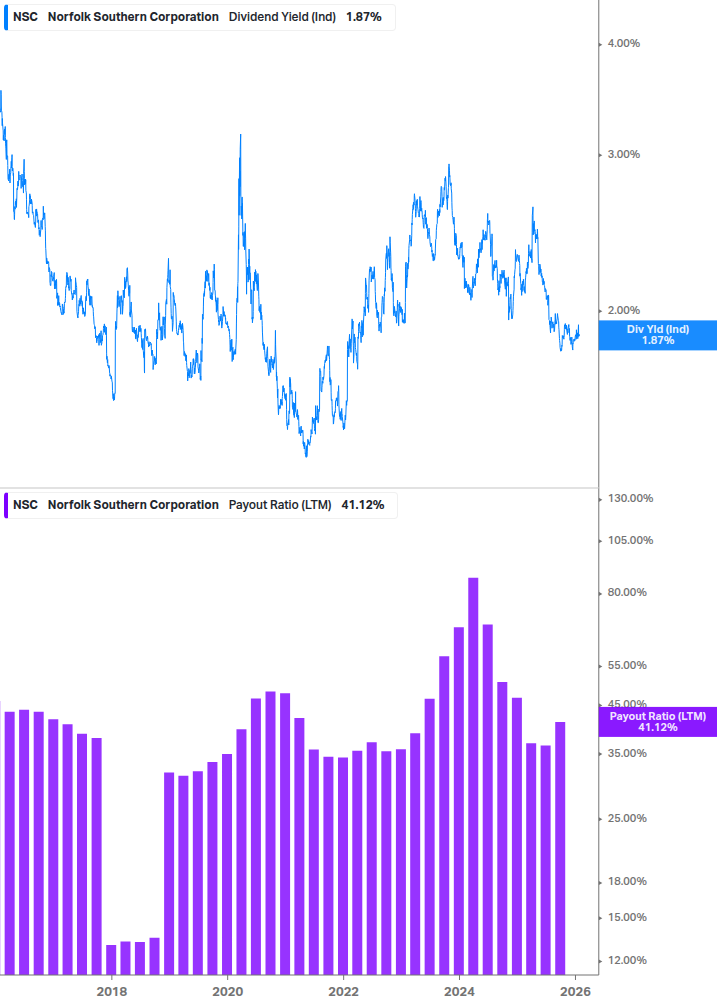The width and height of the screenshot is (717, 1005).
Task: Click the 2026 label on time axis
Action: 575,990
